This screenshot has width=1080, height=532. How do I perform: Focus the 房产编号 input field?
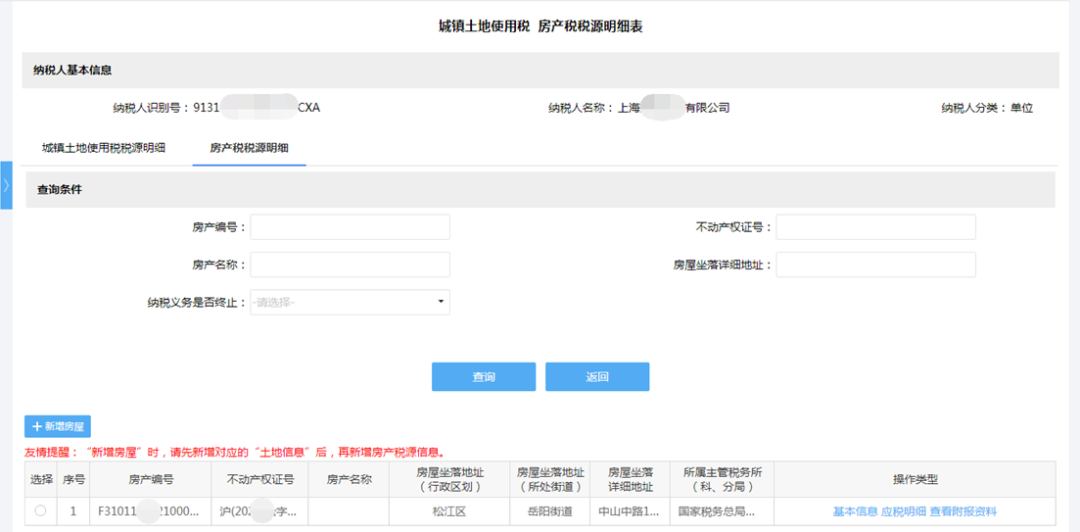click(350, 227)
